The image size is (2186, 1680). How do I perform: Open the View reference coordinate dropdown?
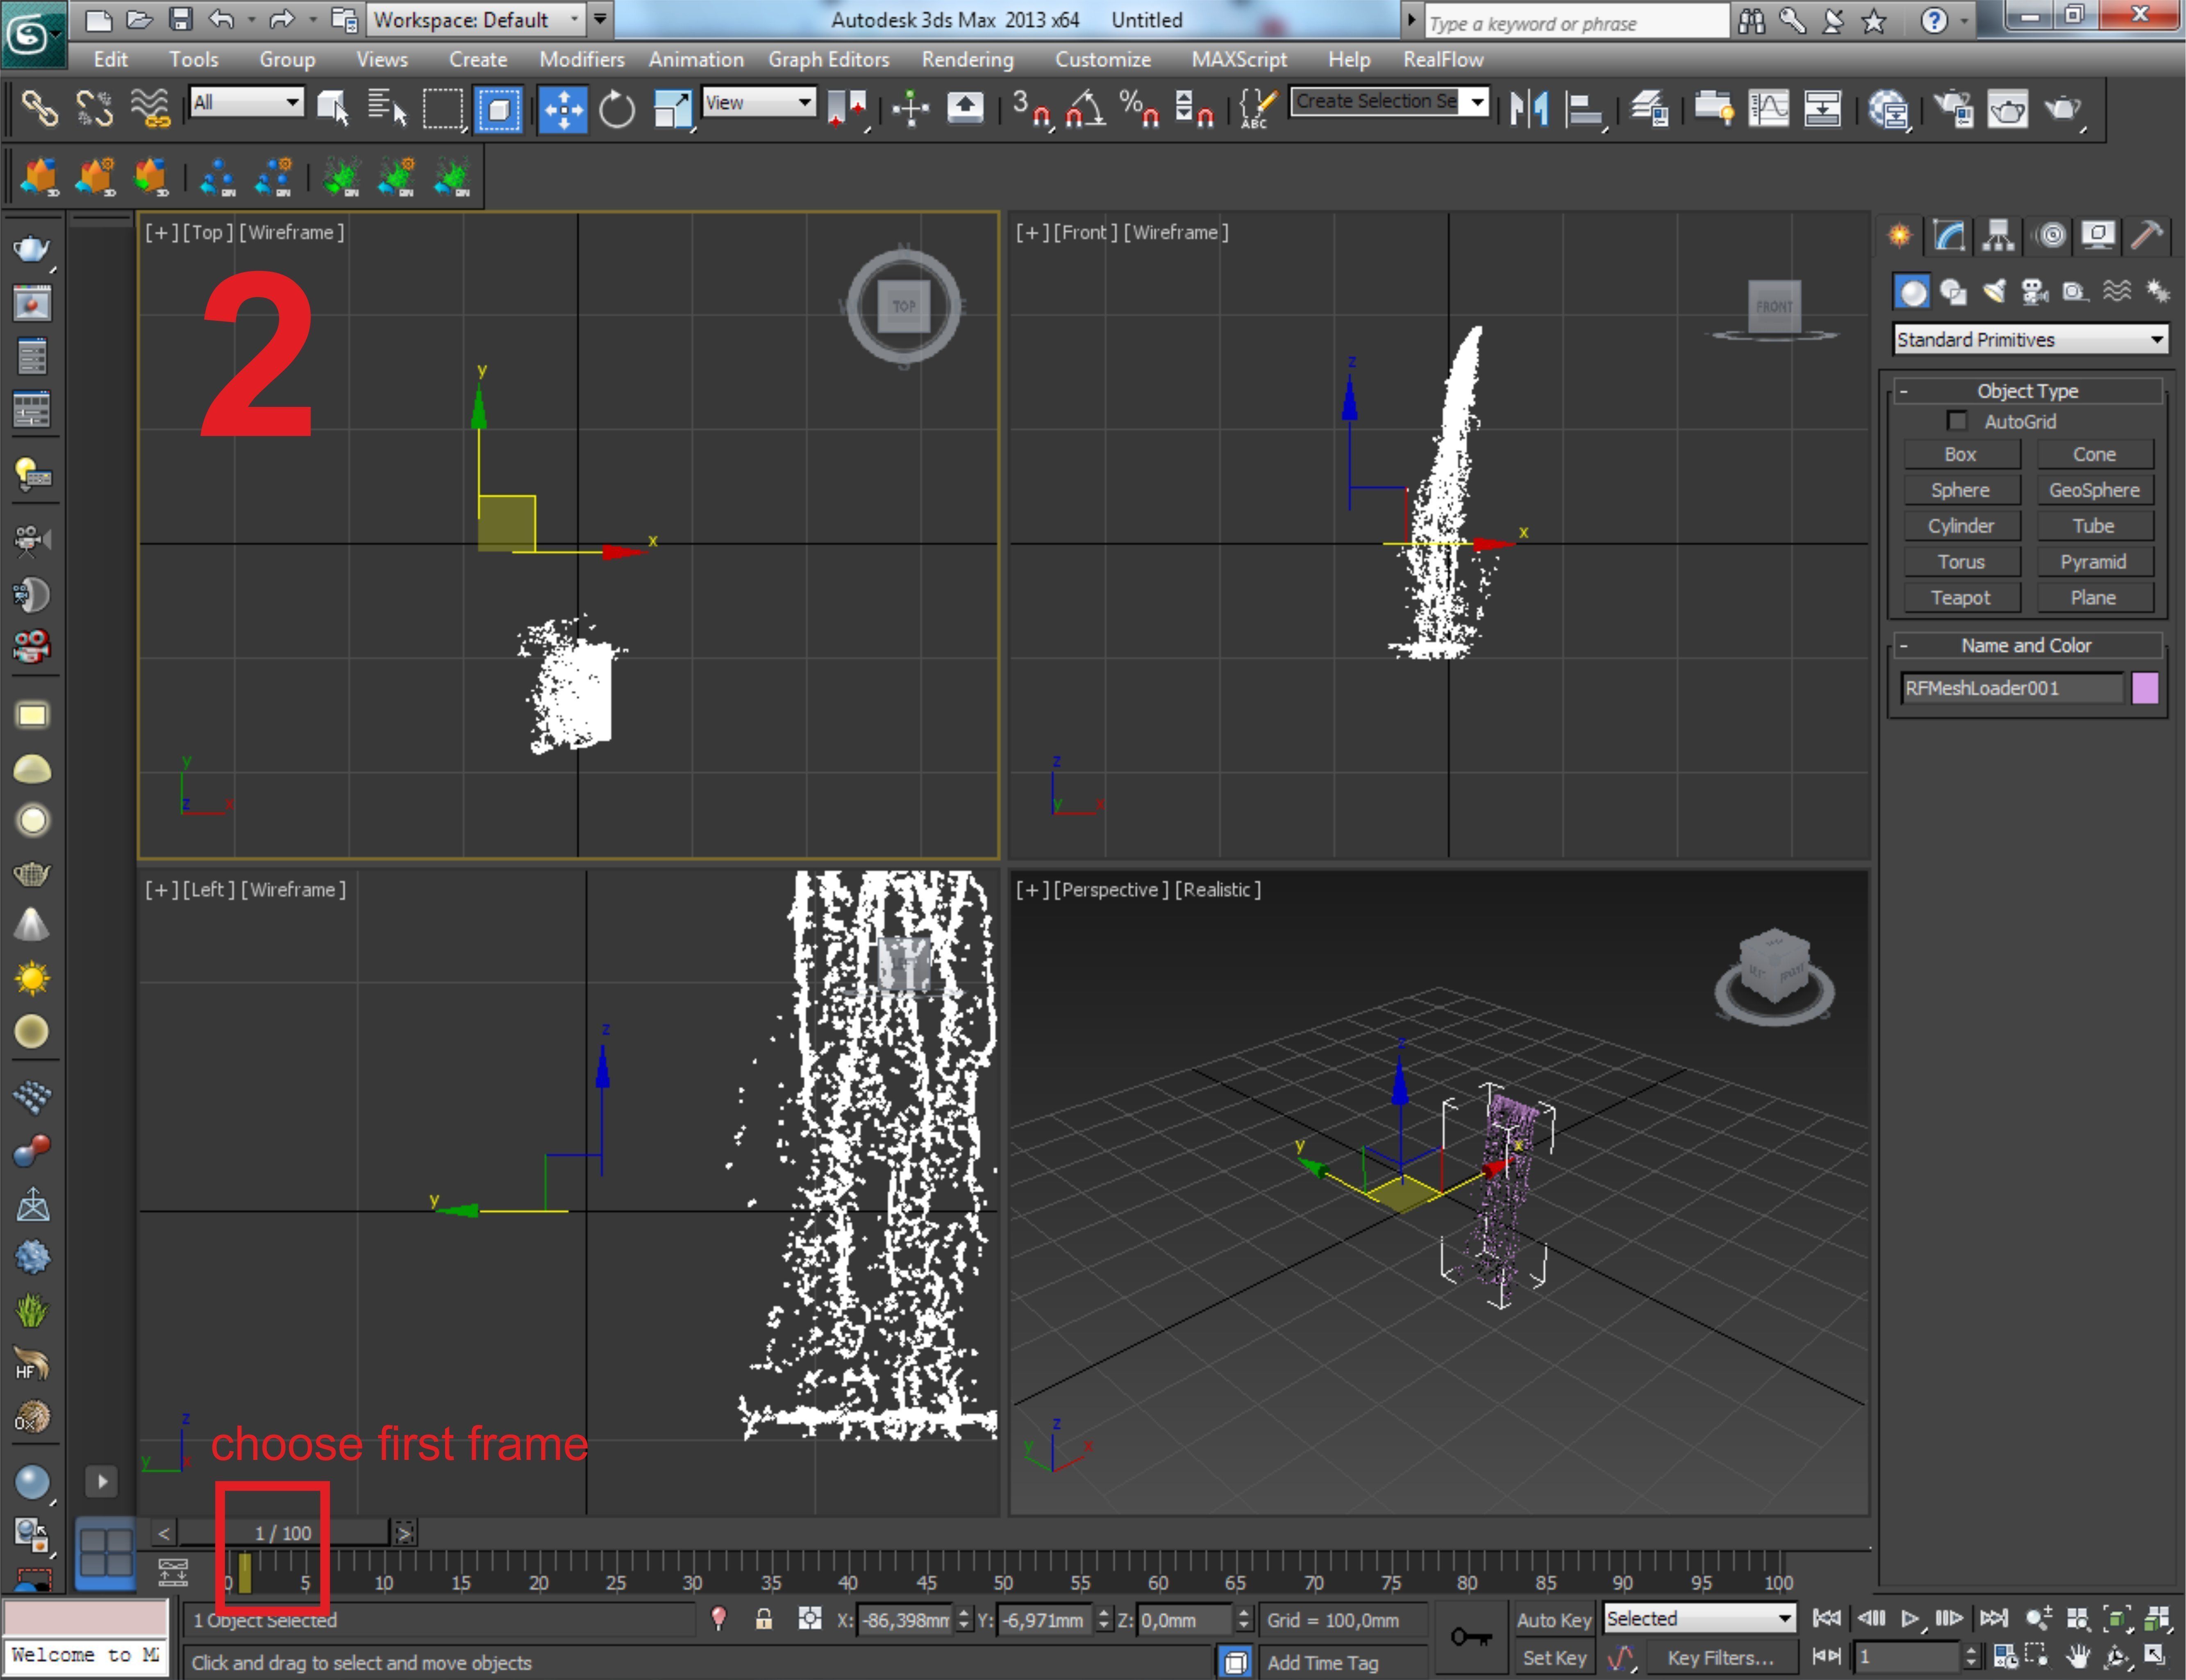pos(759,102)
